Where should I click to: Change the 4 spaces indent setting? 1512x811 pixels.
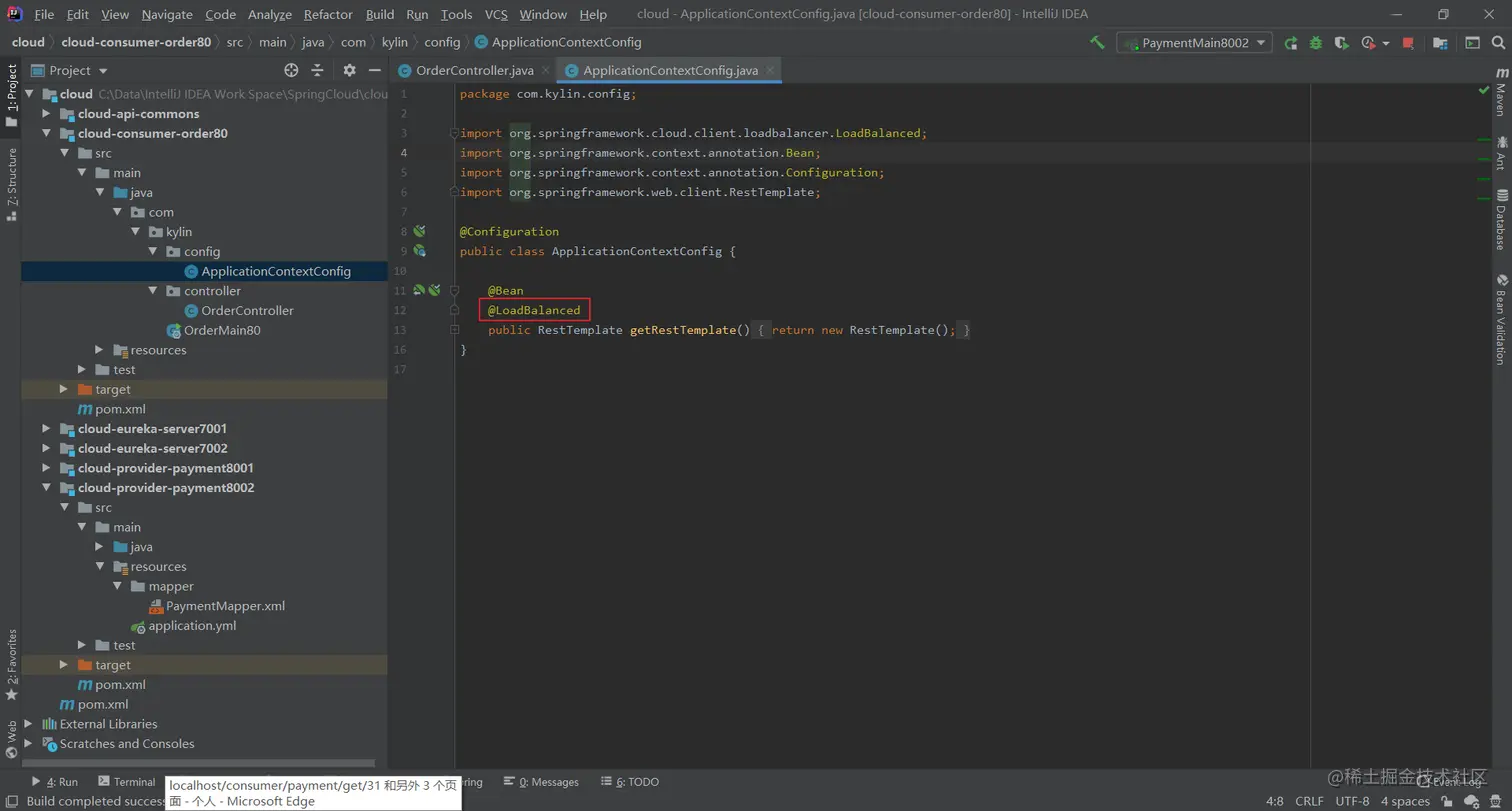(1405, 801)
